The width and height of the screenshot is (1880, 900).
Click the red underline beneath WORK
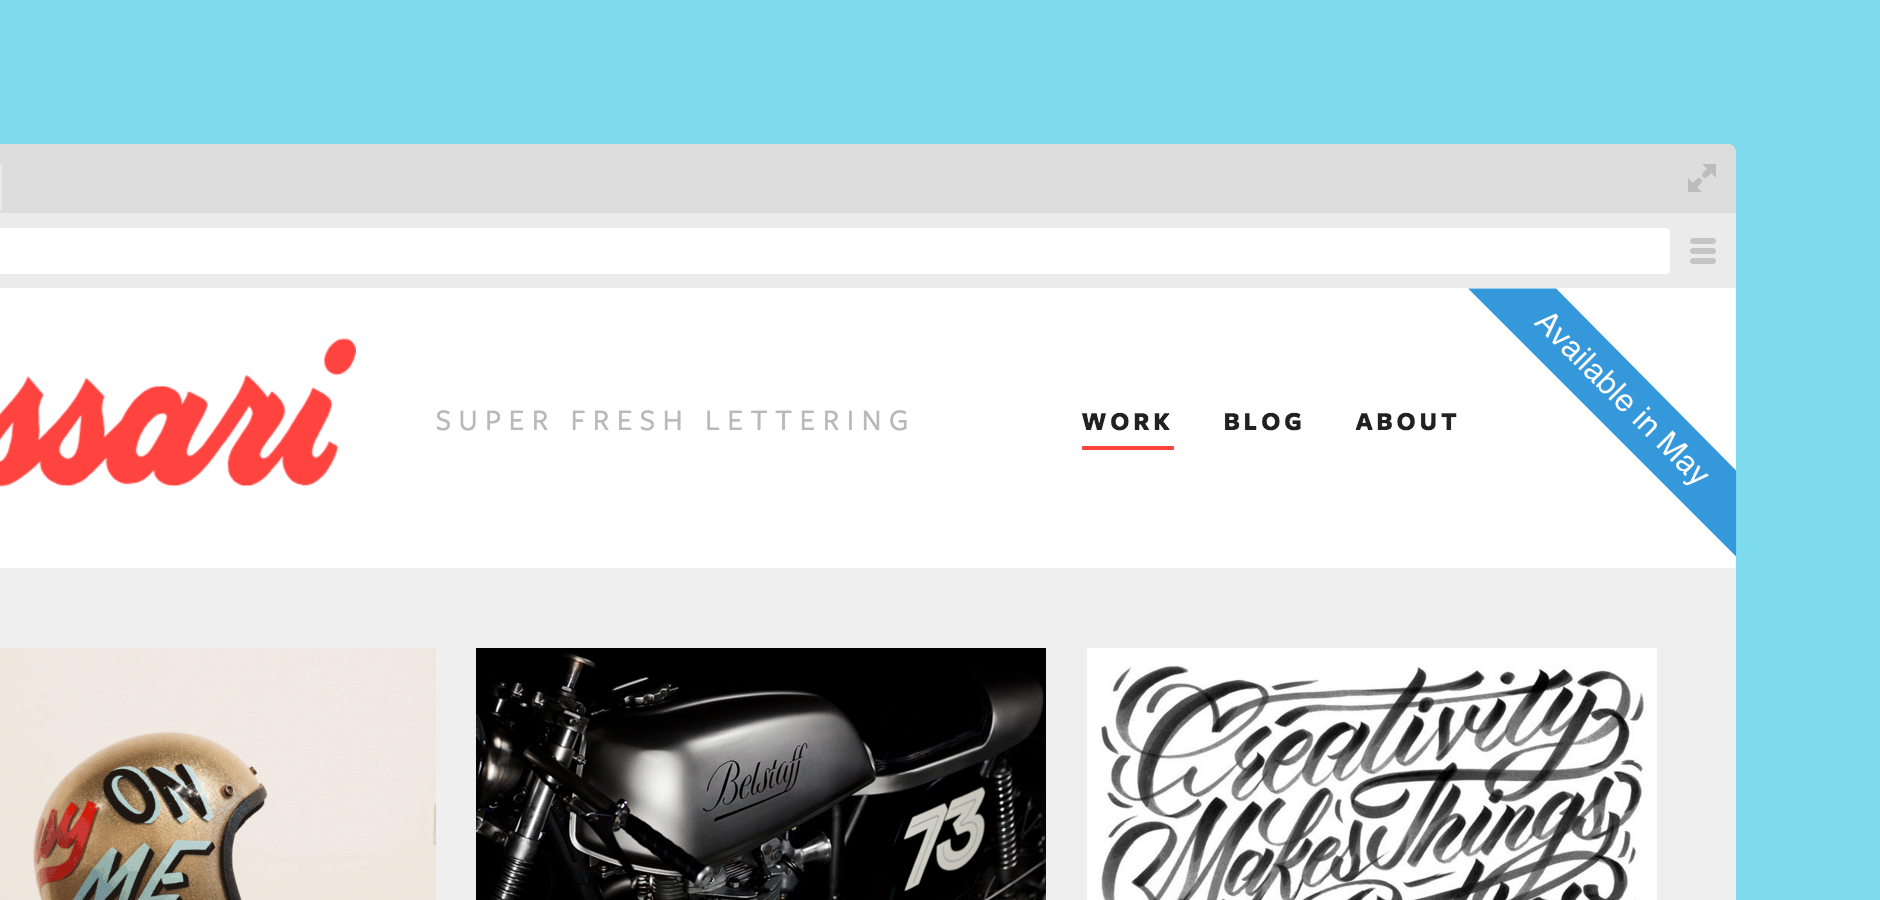[1127, 447]
